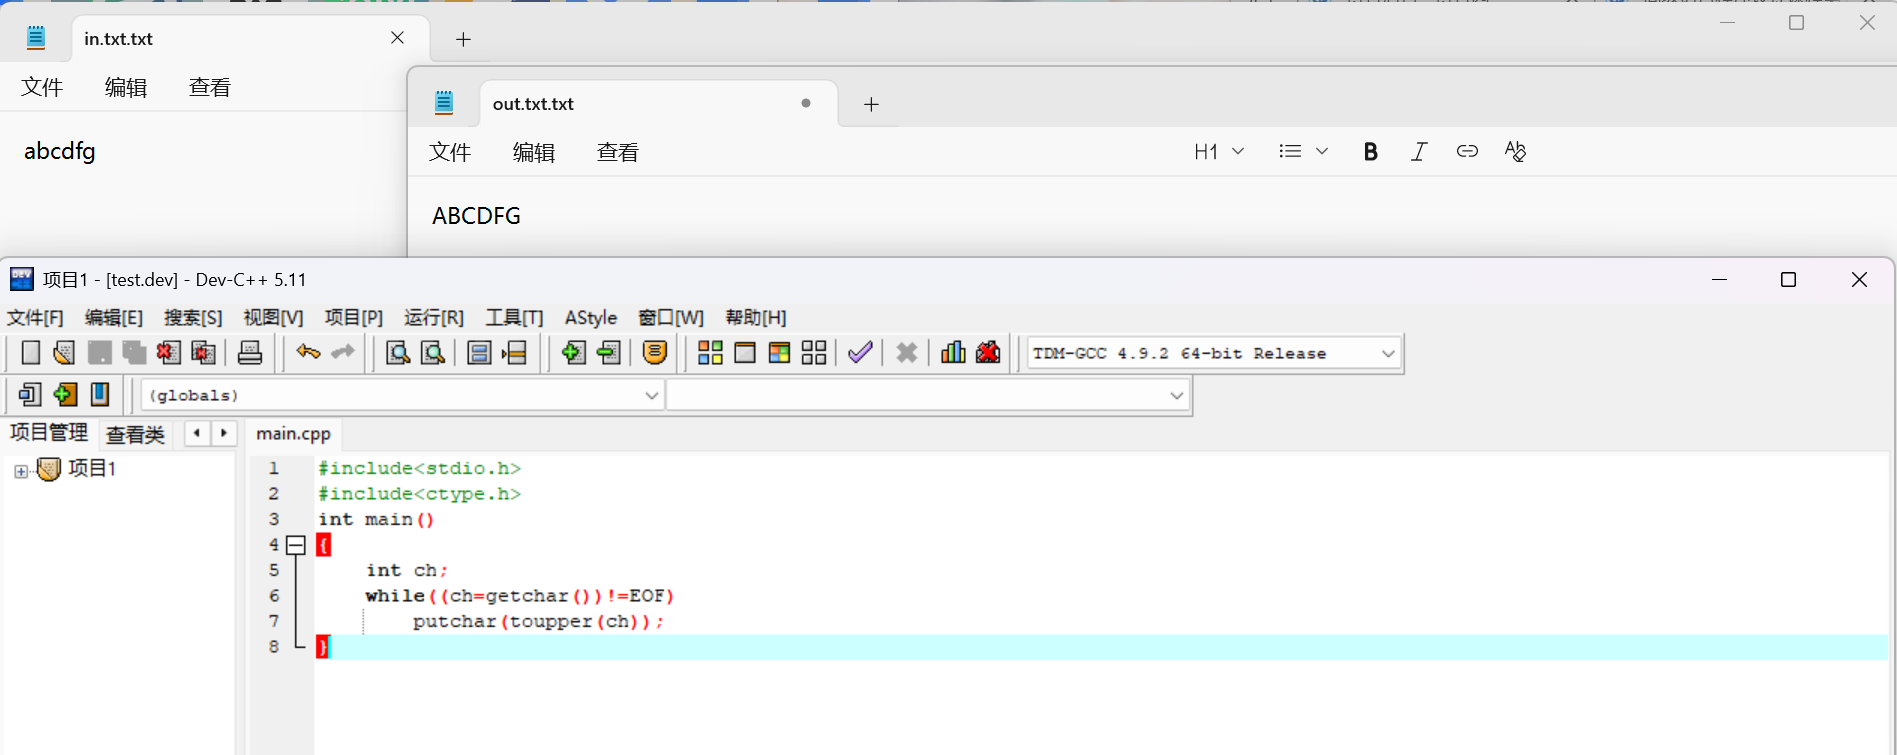This screenshot has width=1897, height=755.
Task: Click the New file icon in Dev-C++ toolbar
Action: coord(31,353)
